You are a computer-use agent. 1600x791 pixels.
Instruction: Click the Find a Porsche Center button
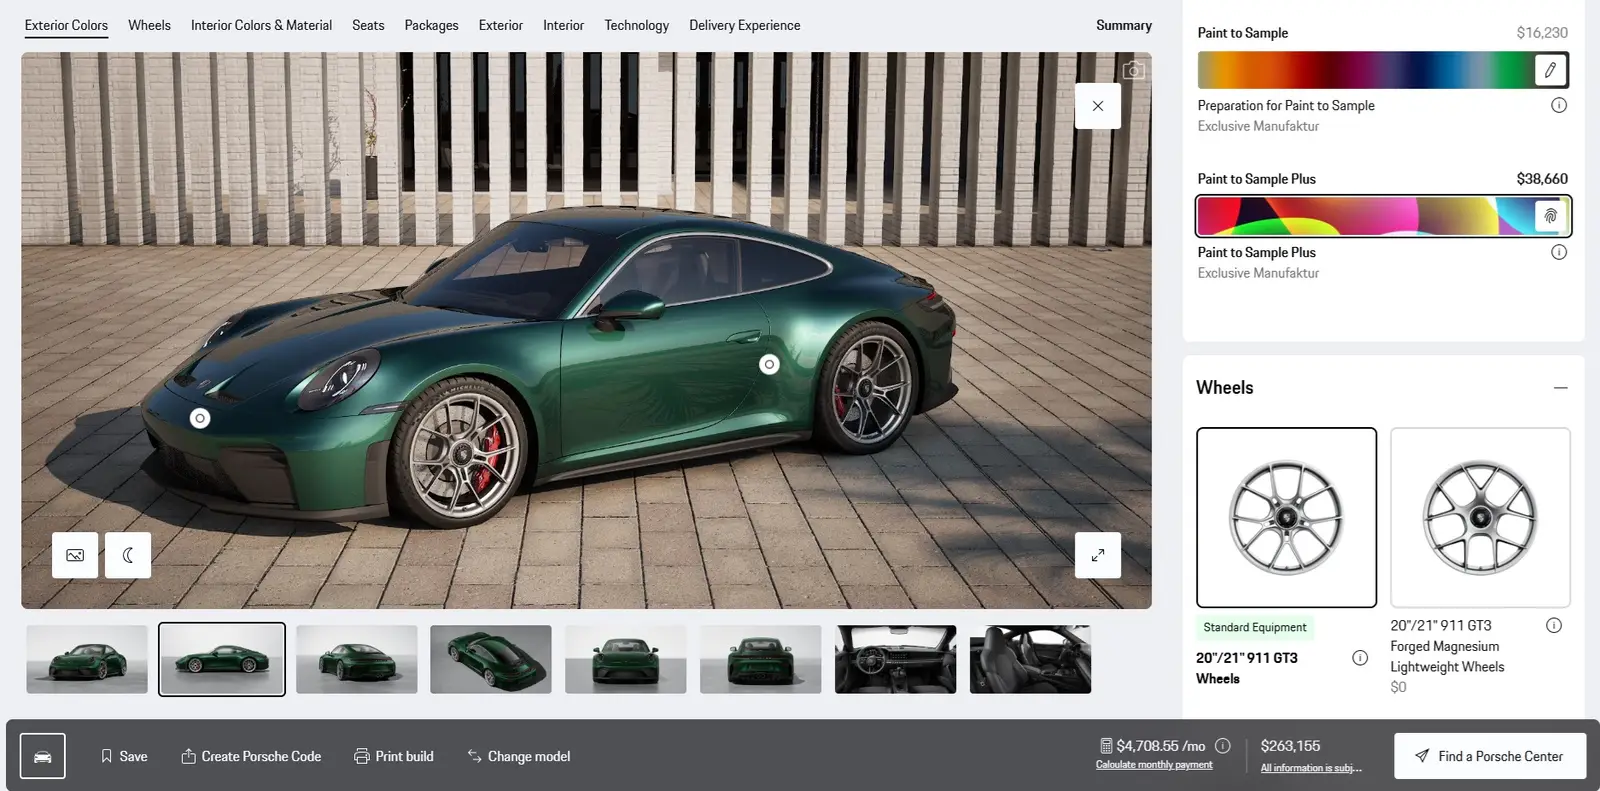click(x=1489, y=756)
